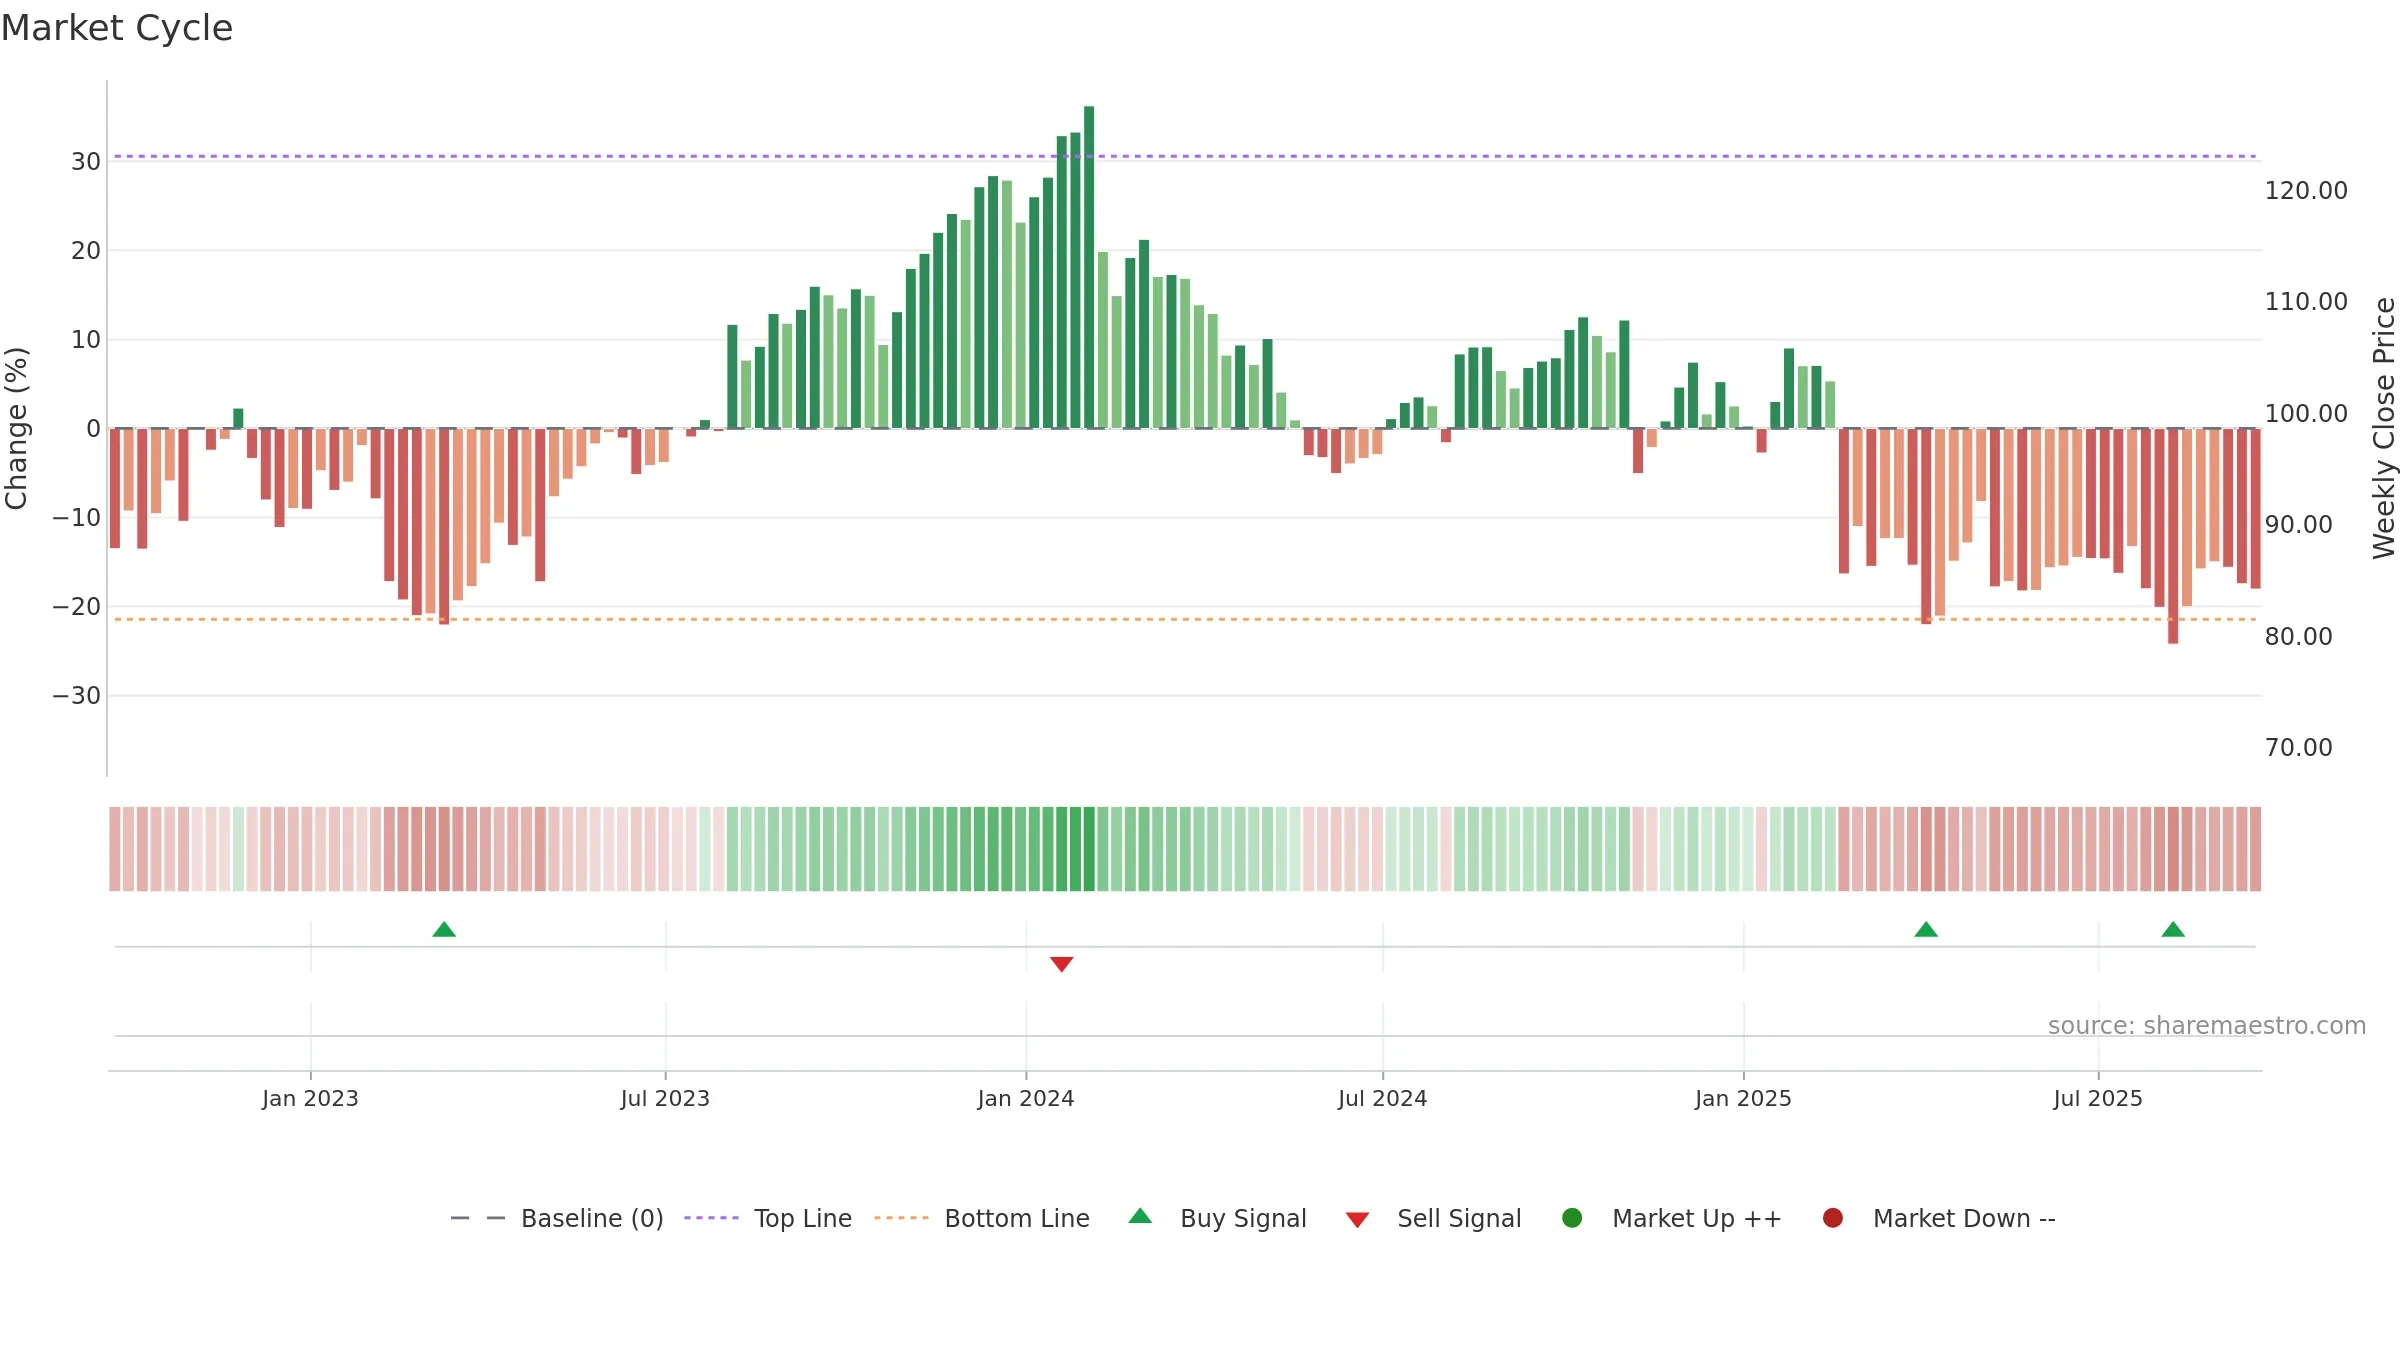Click the 70.00 price tick label
Screen dimensions: 2400x1350
[x=2298, y=747]
